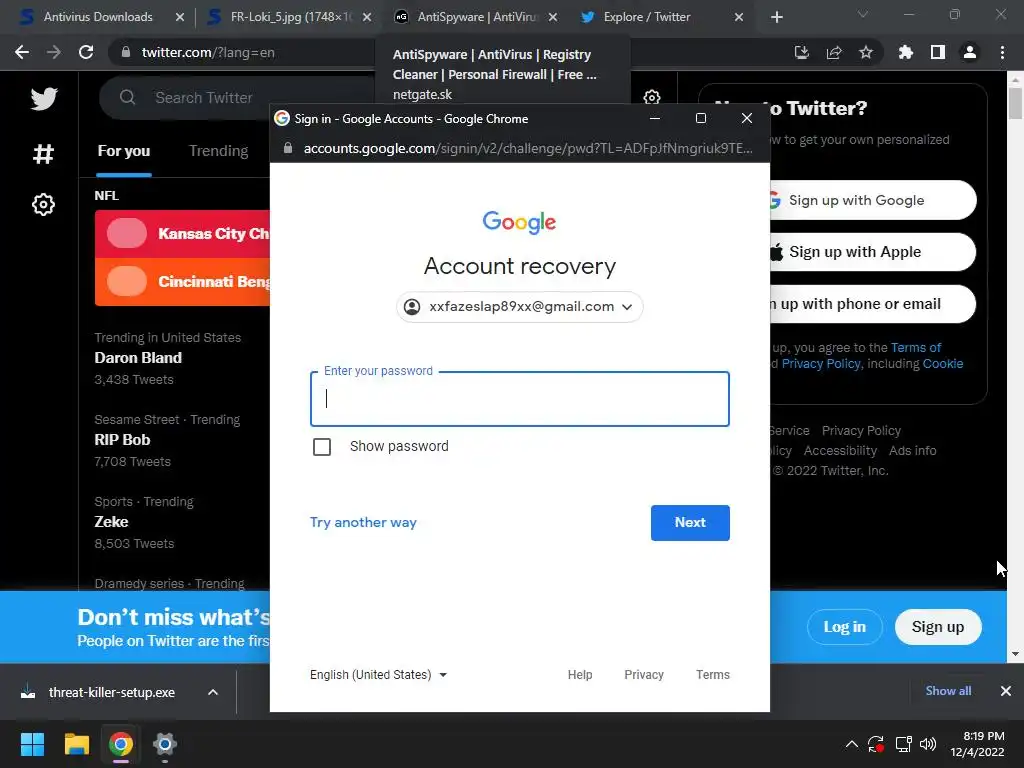Open the Chrome three-dot menu
The width and height of the screenshot is (1024, 768).
click(1002, 52)
